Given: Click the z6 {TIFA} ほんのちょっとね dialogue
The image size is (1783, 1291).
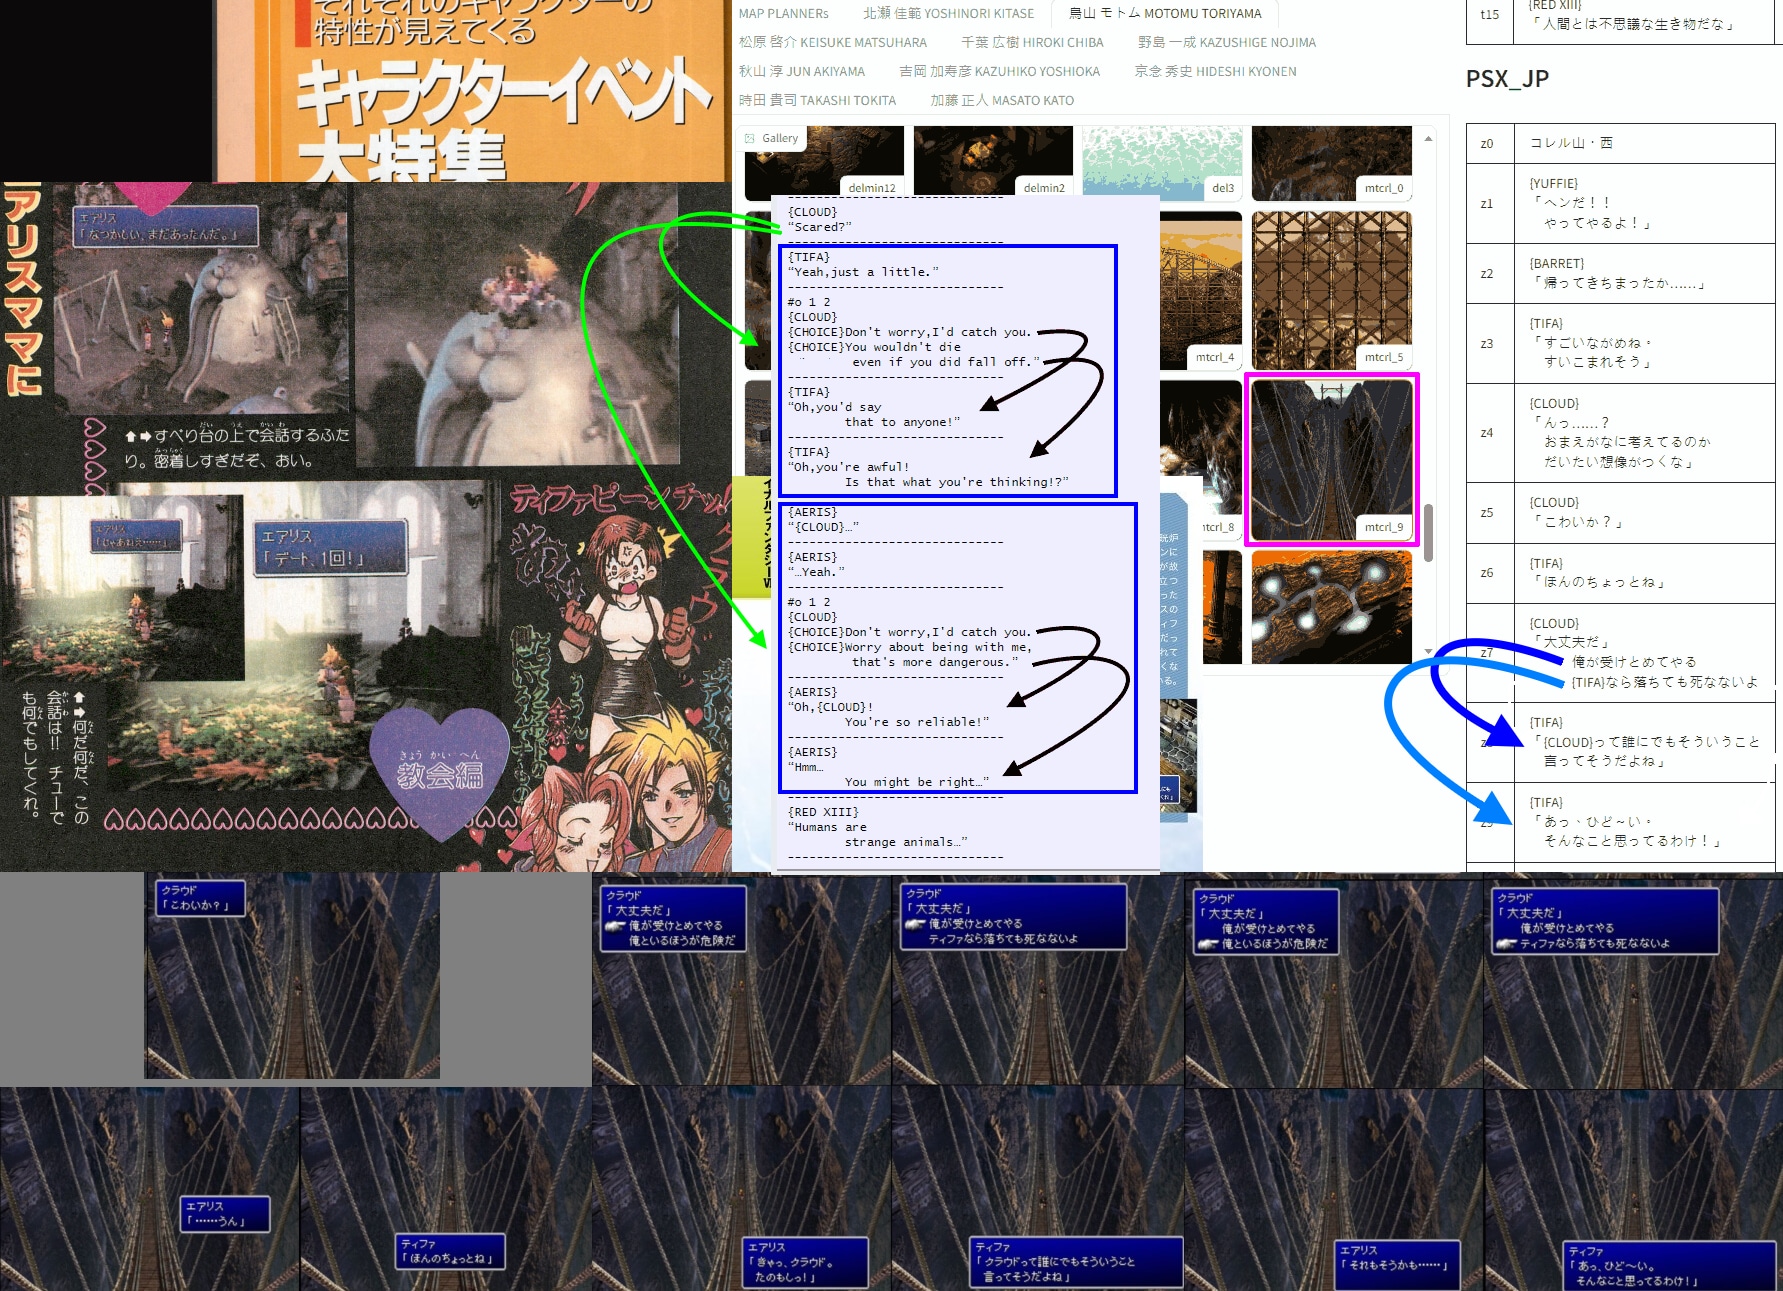Looking at the screenshot, I should (1645, 573).
